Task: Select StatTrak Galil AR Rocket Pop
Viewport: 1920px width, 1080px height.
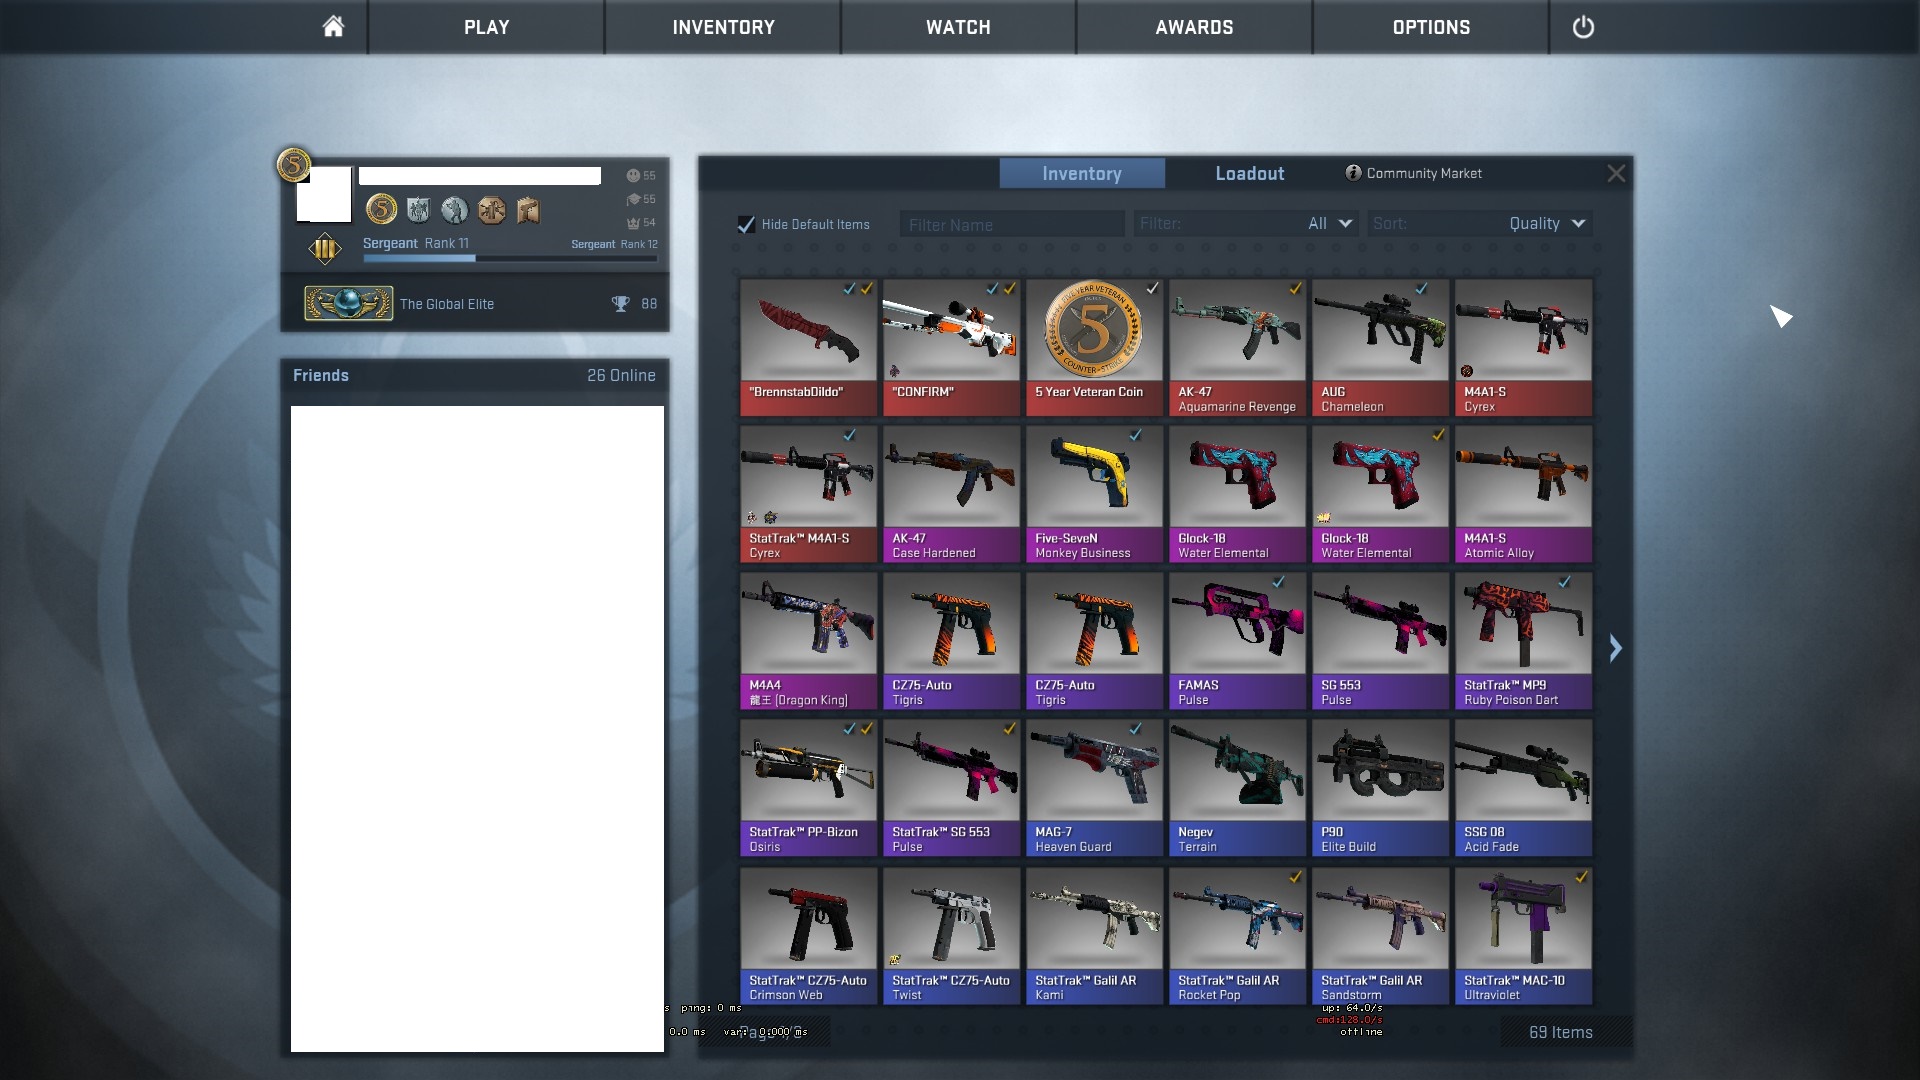Action: 1237,936
